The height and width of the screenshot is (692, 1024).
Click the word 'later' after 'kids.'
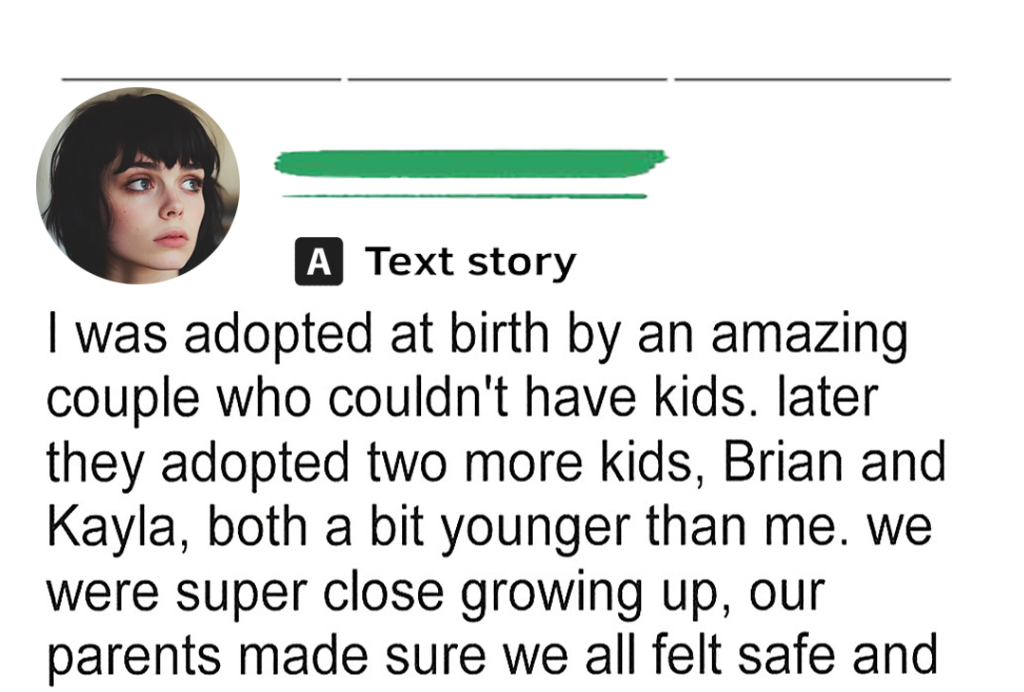pyautogui.click(x=827, y=397)
